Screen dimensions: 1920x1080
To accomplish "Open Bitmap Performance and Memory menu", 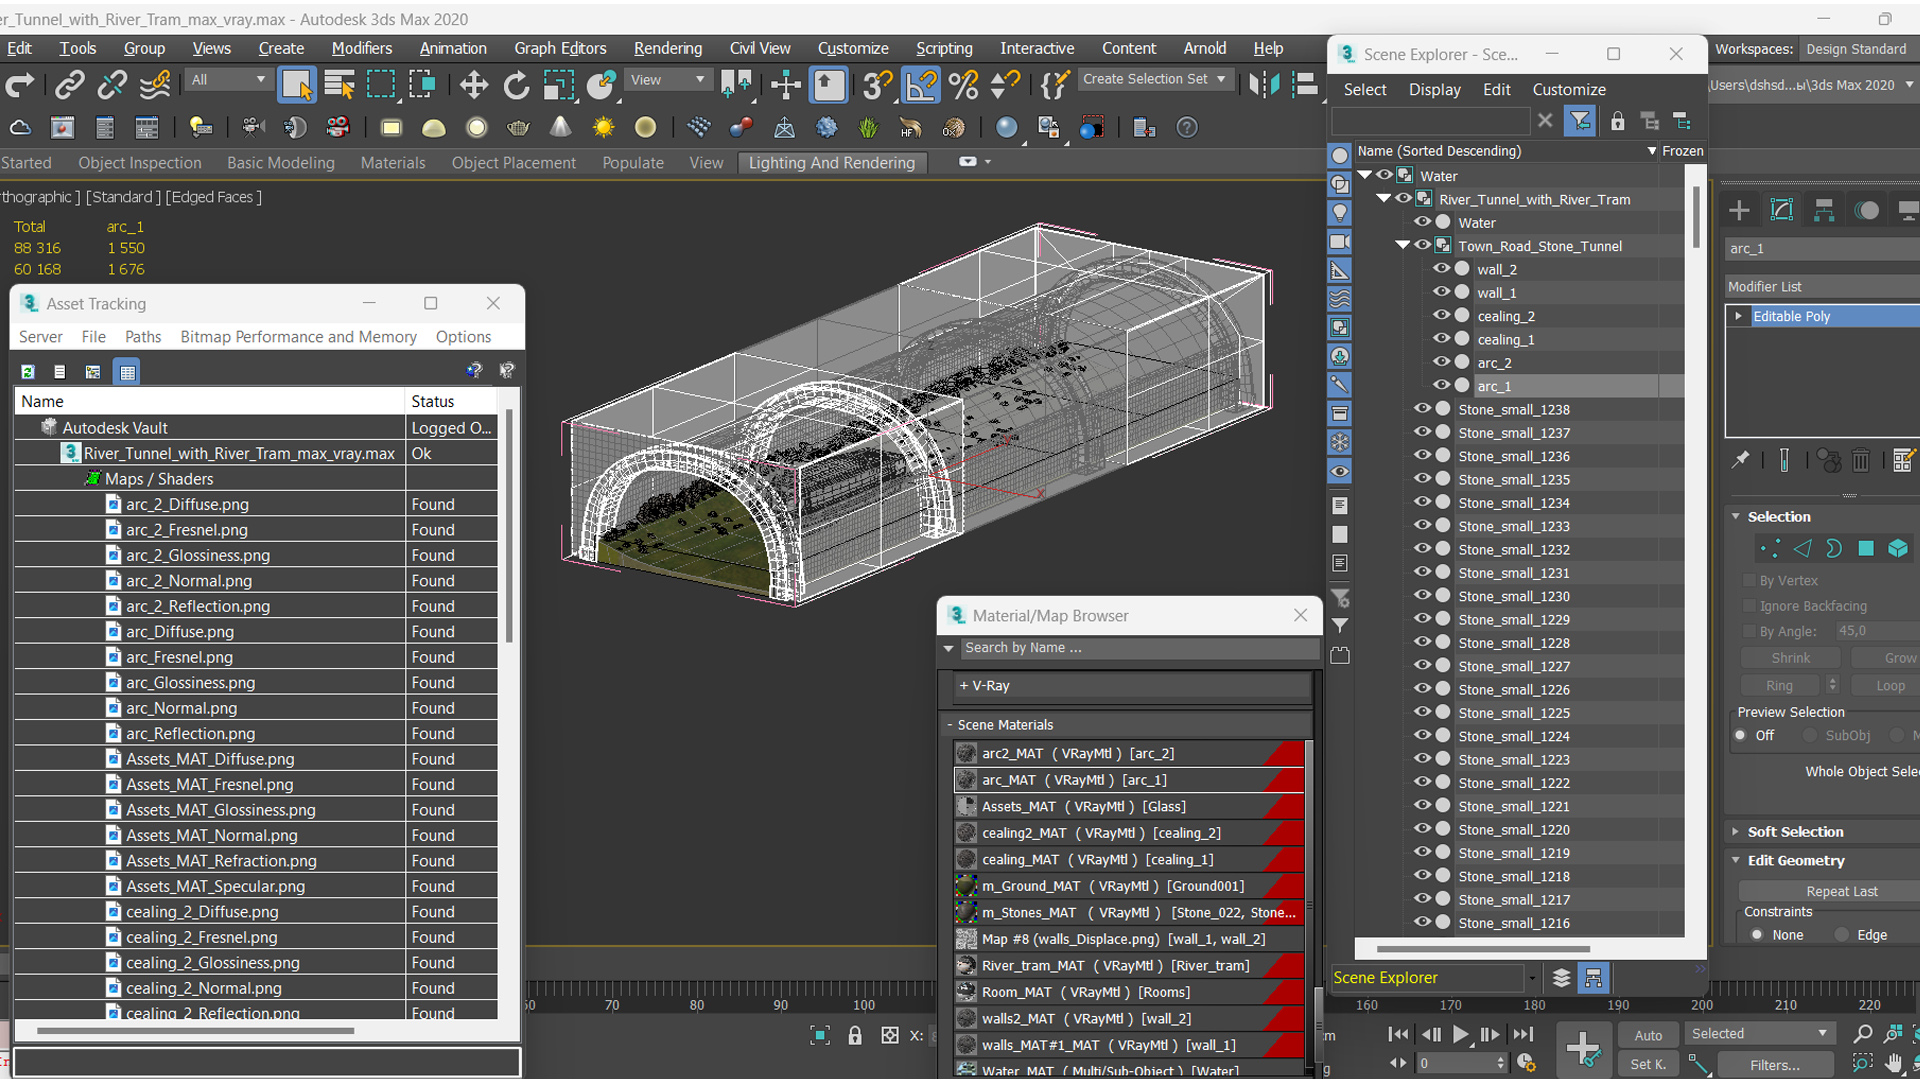I will [298, 337].
